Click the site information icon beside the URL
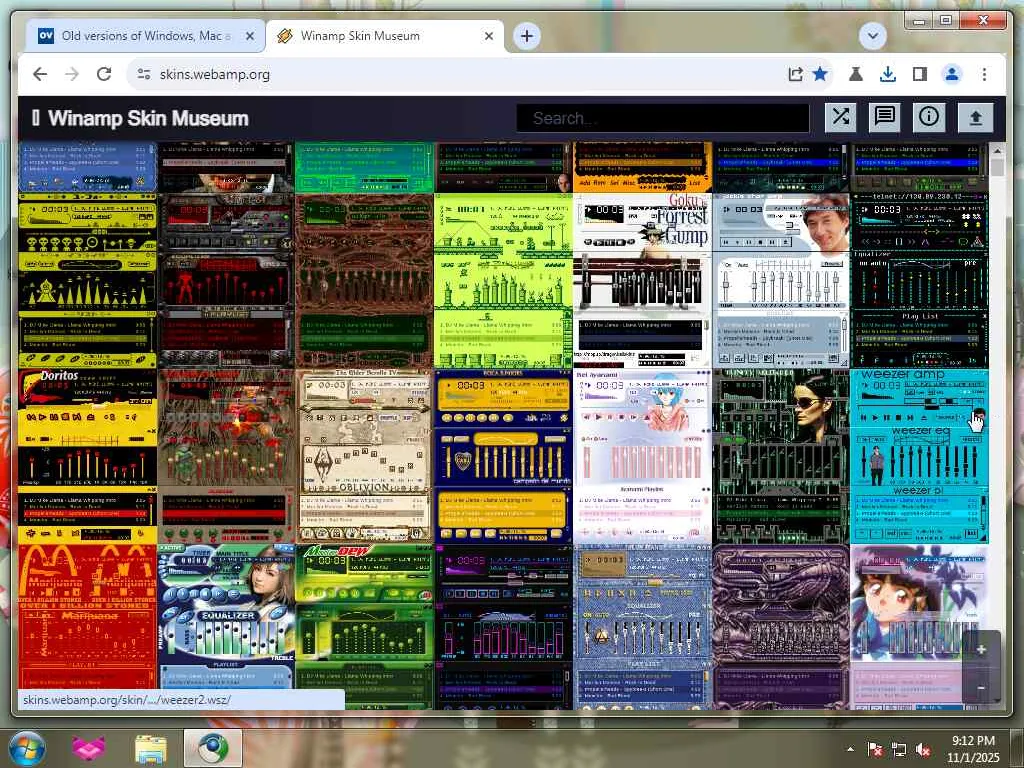 pyautogui.click(x=144, y=74)
